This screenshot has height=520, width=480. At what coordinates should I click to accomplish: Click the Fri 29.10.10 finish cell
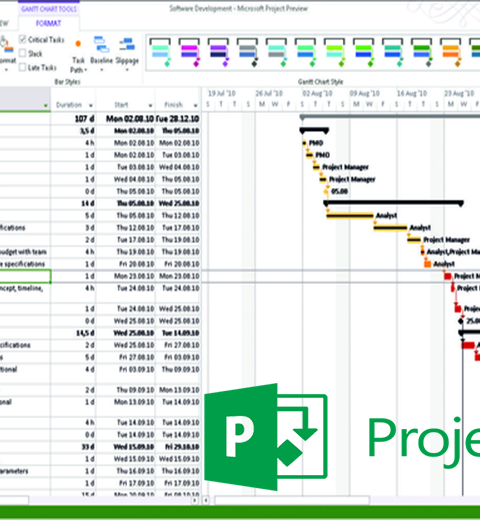178,447
